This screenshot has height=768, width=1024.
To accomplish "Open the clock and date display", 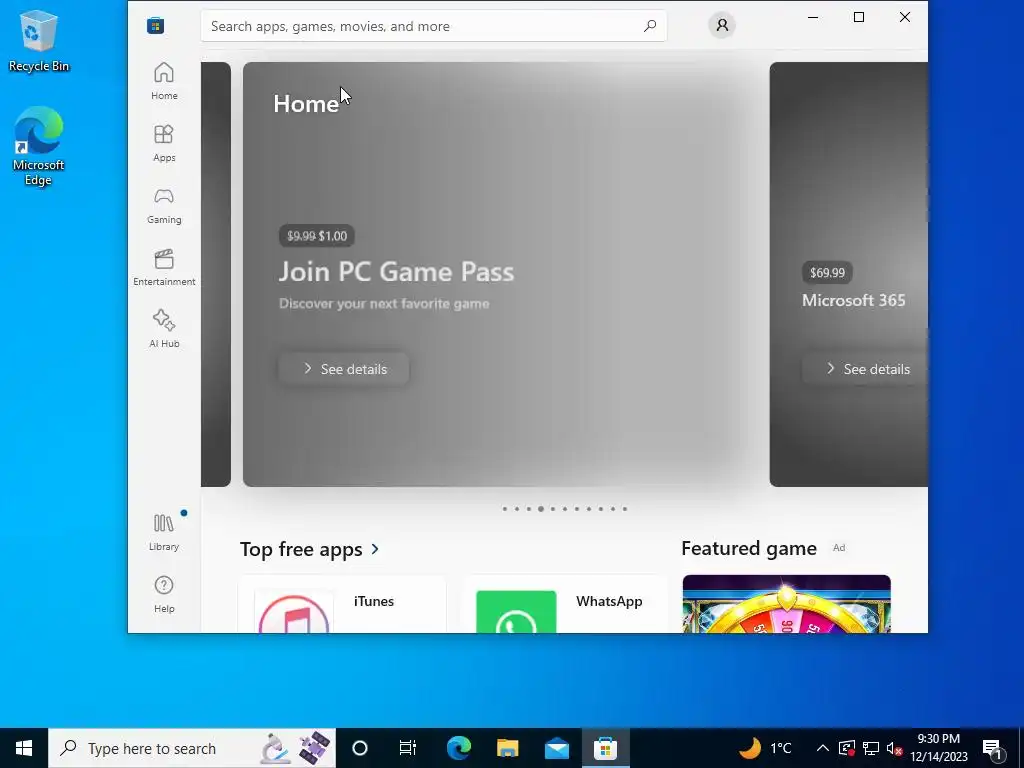I will pos(938,748).
